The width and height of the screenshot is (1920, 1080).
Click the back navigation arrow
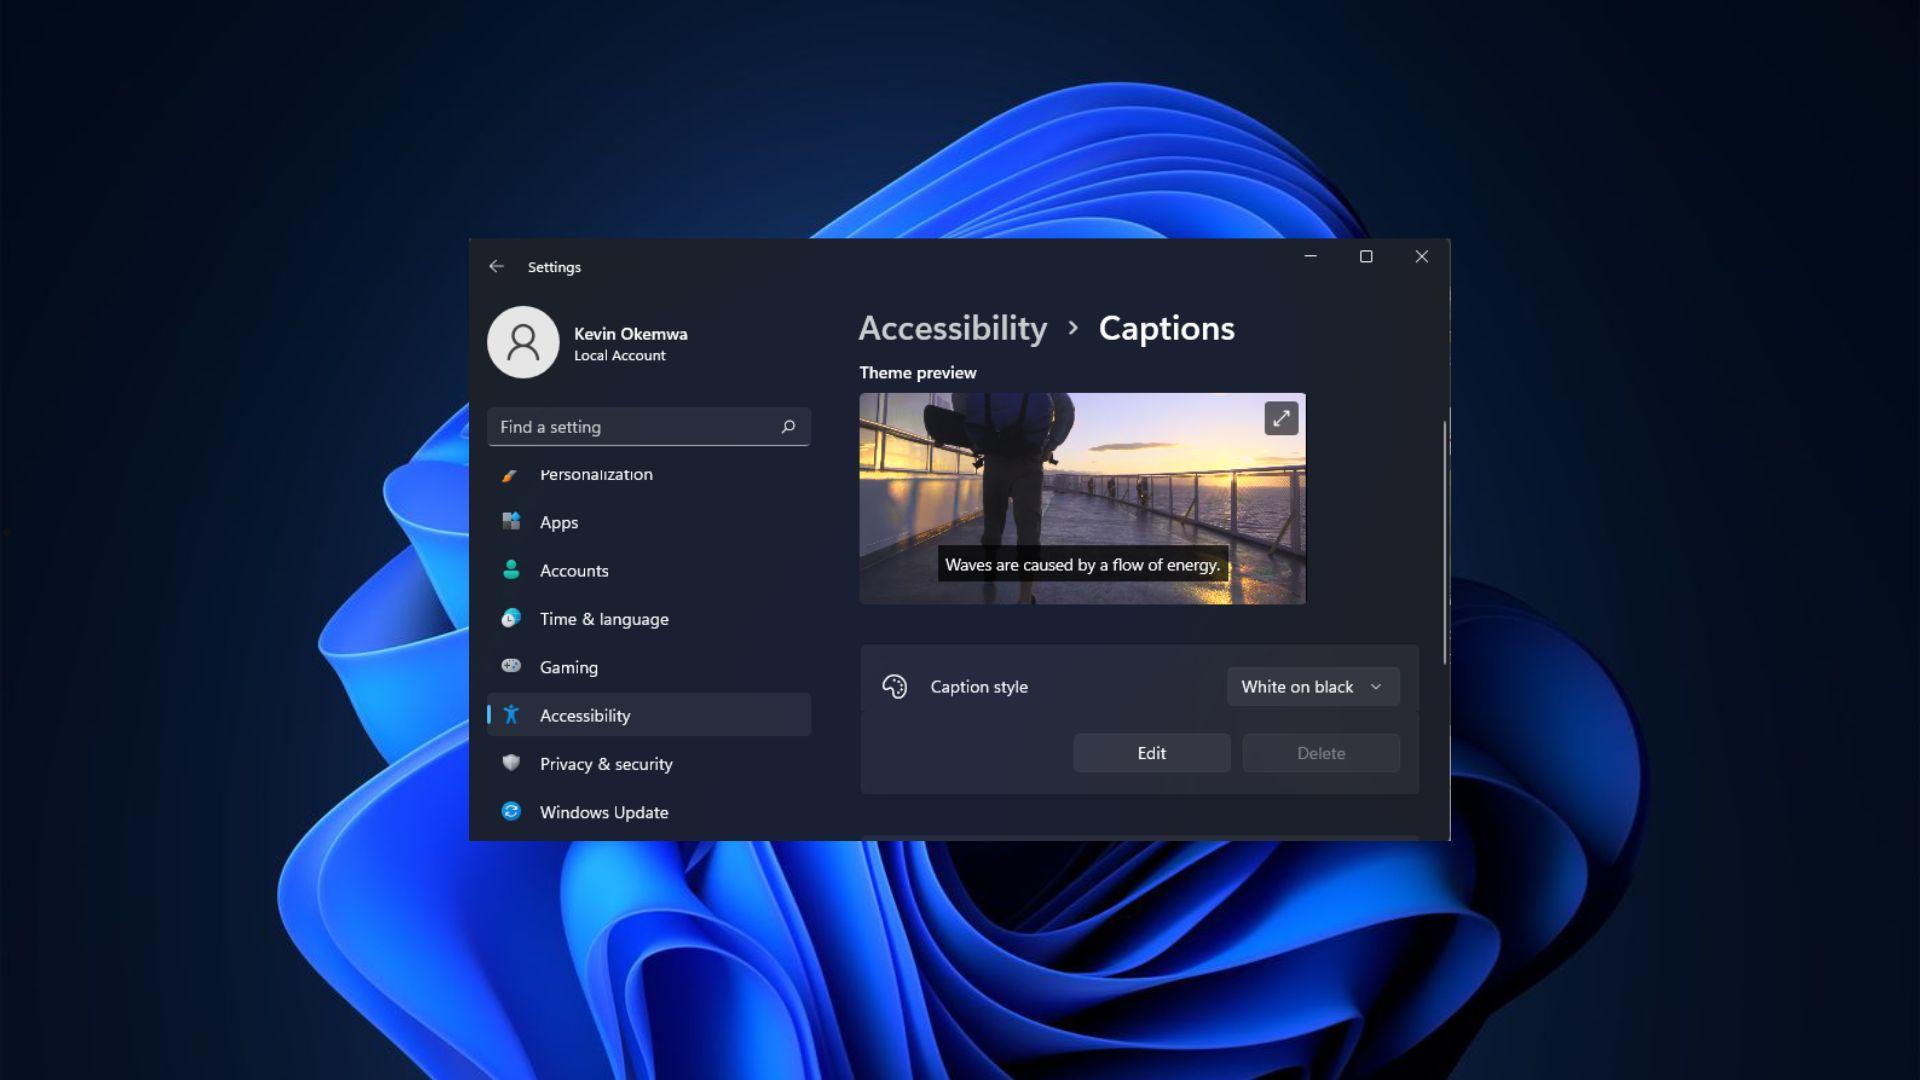[497, 266]
